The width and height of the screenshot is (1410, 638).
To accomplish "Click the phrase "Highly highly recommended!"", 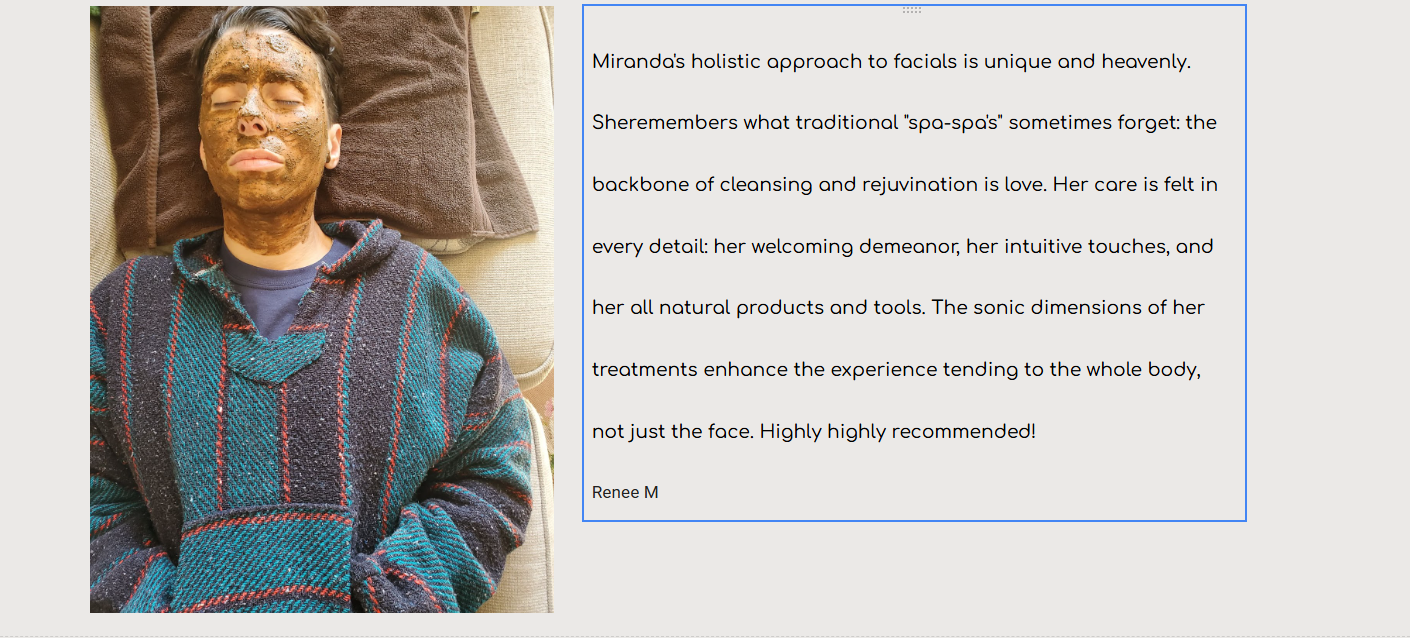I will click(898, 432).
